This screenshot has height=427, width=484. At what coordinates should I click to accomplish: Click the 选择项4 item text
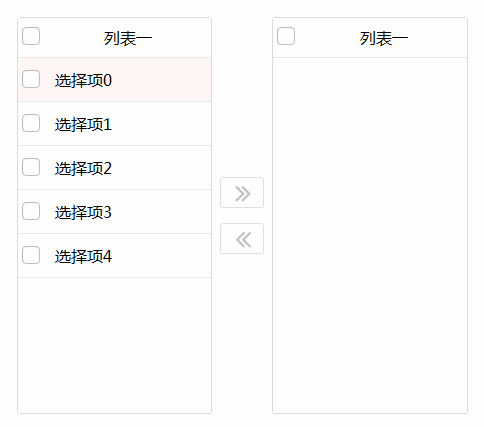pyautogui.click(x=83, y=256)
